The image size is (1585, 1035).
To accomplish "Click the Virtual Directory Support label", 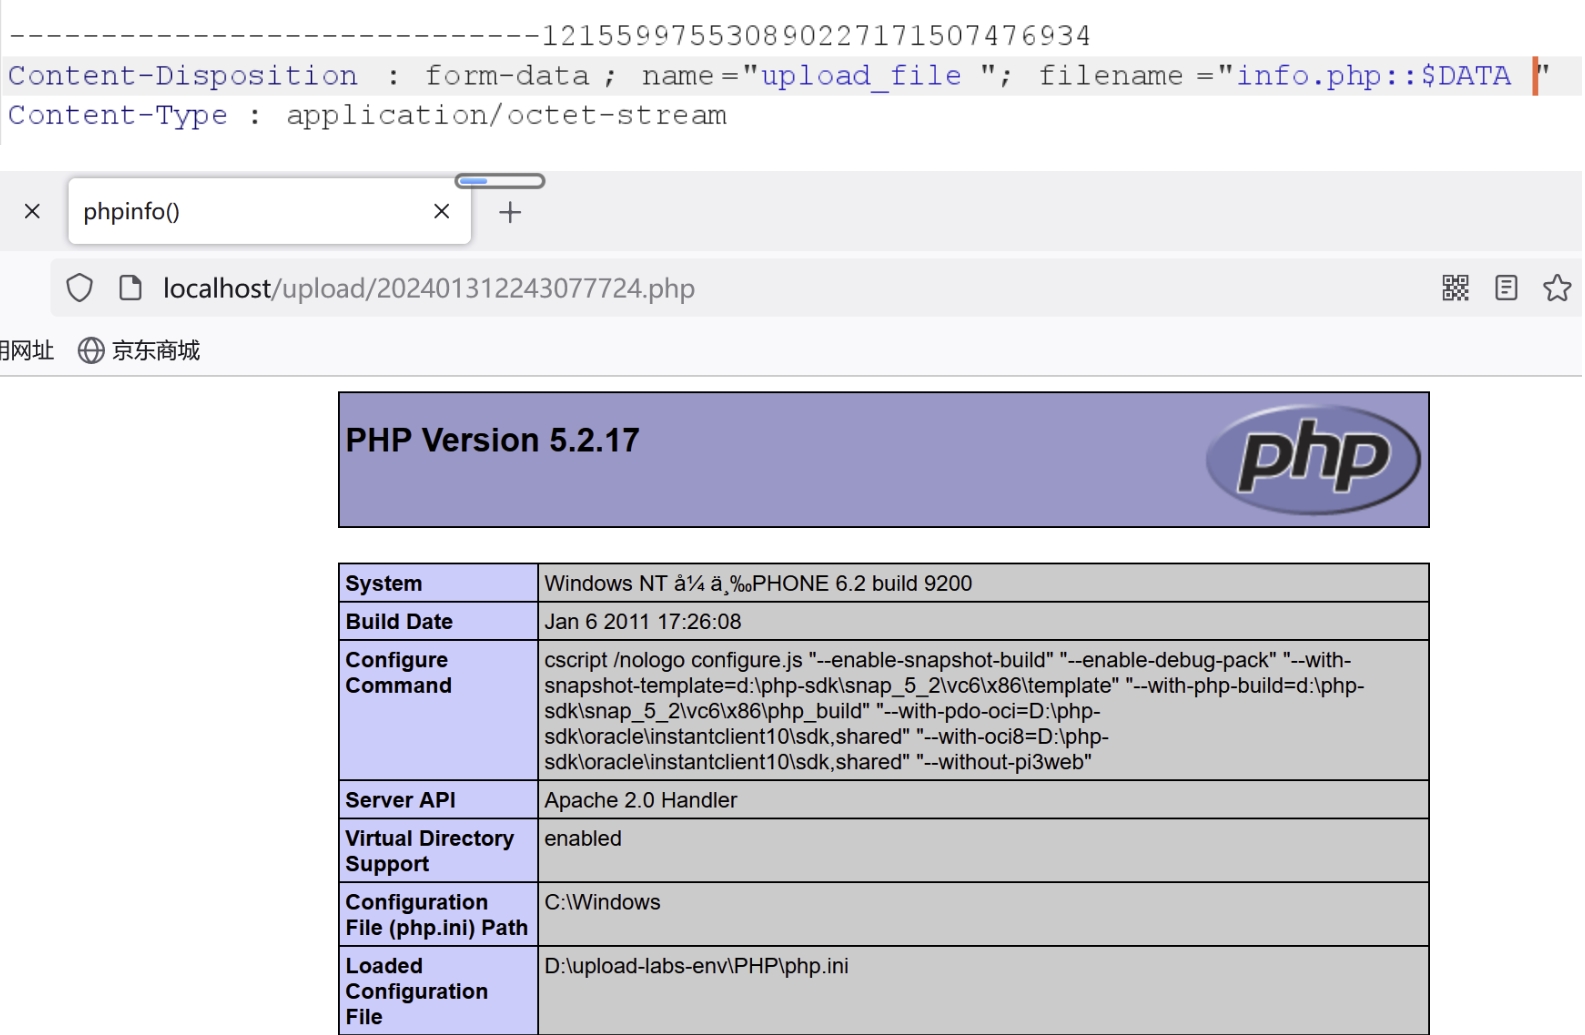I will [x=429, y=851].
